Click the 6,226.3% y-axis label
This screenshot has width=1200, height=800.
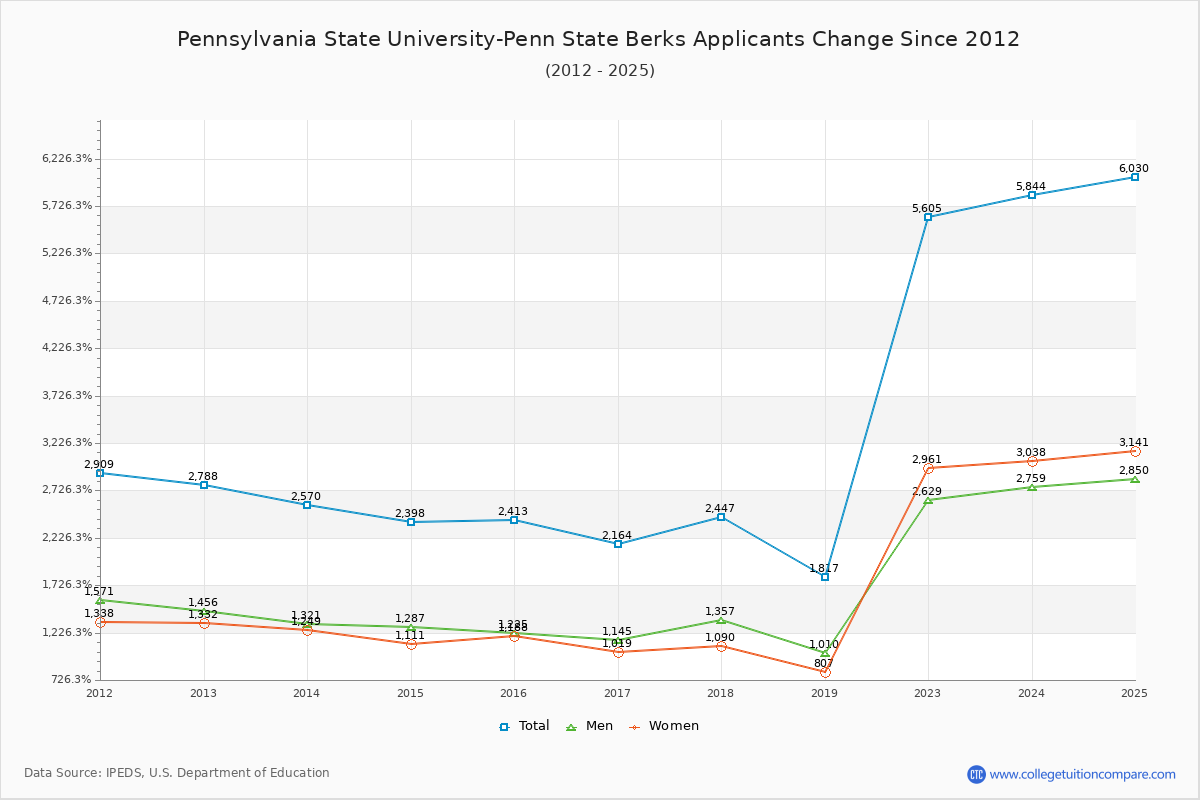[x=67, y=159]
